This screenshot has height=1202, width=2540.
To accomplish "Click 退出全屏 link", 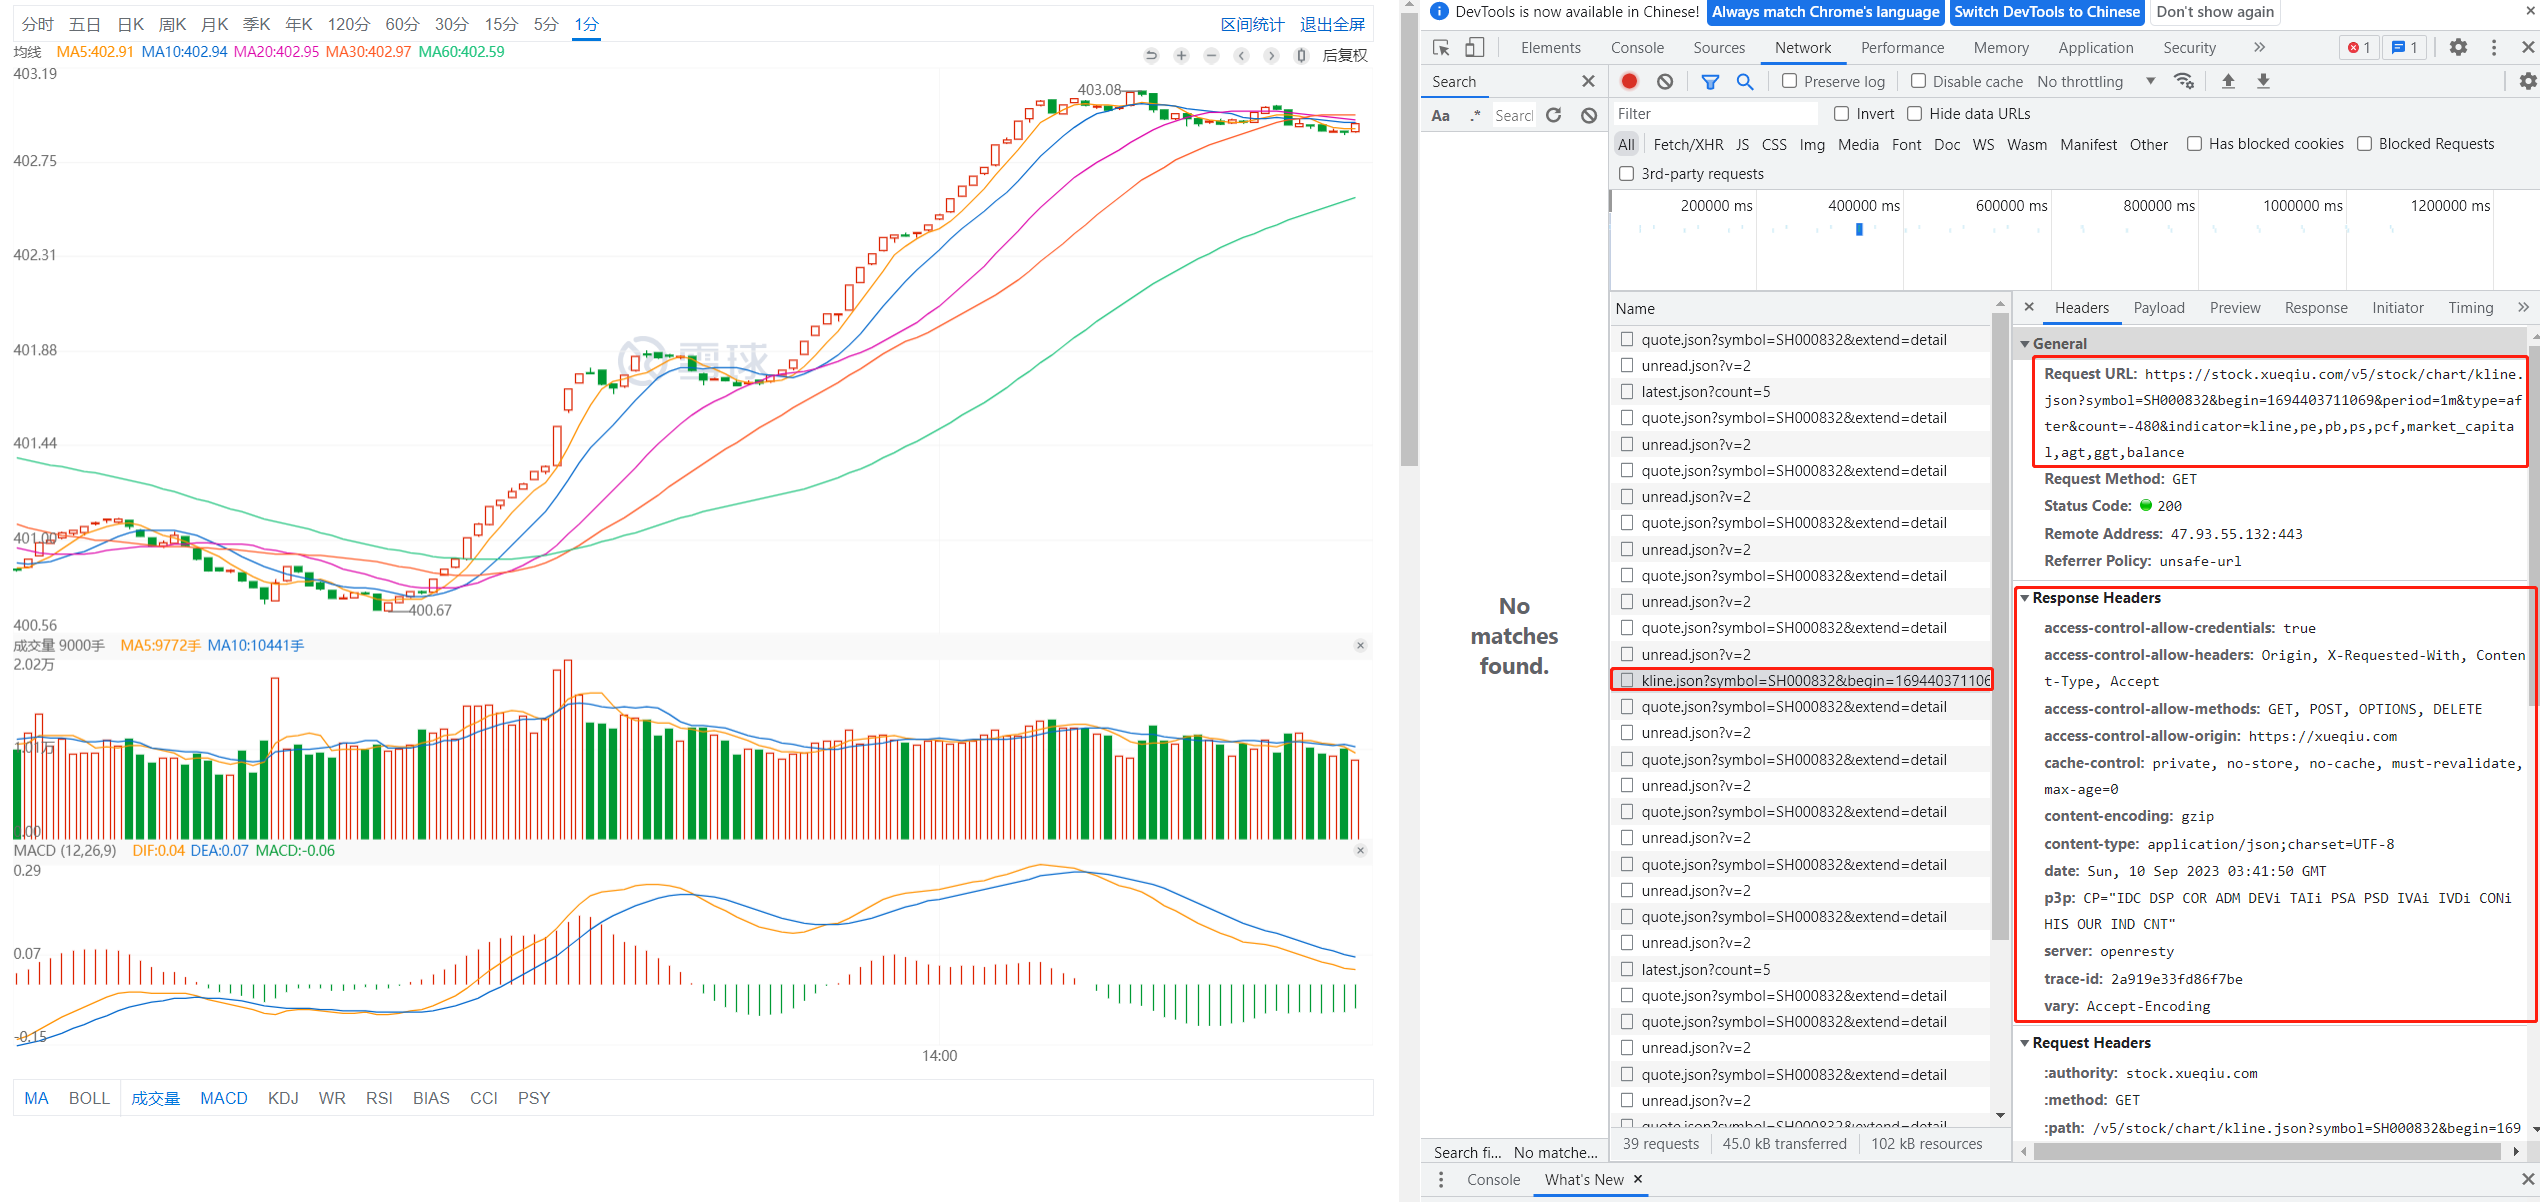I will (x=1332, y=24).
